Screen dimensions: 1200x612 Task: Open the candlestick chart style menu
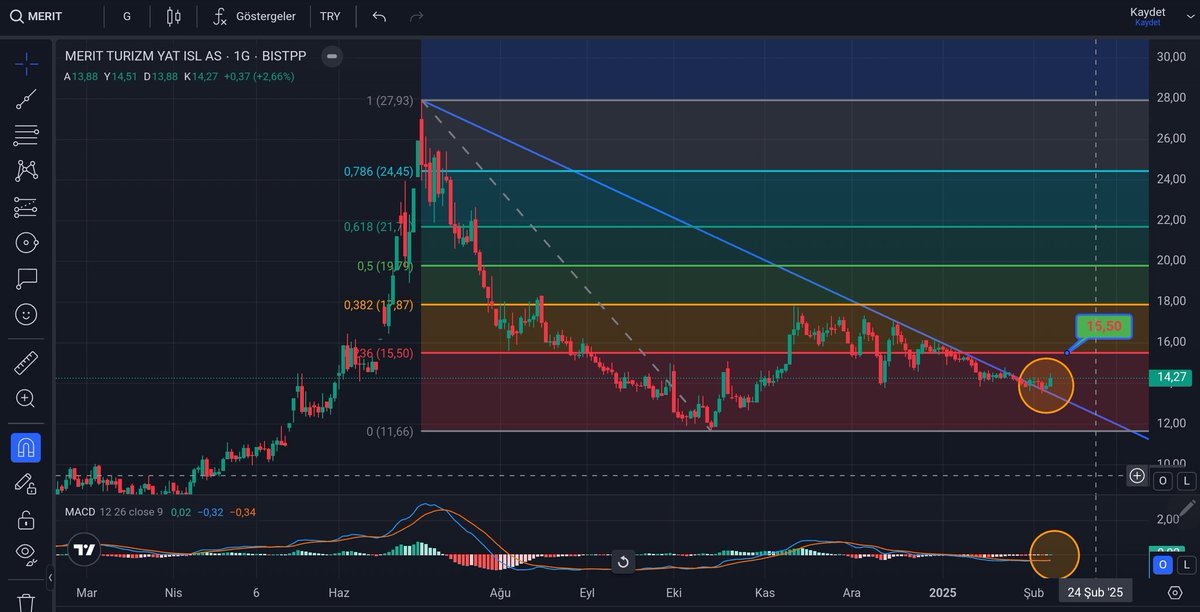coord(174,17)
